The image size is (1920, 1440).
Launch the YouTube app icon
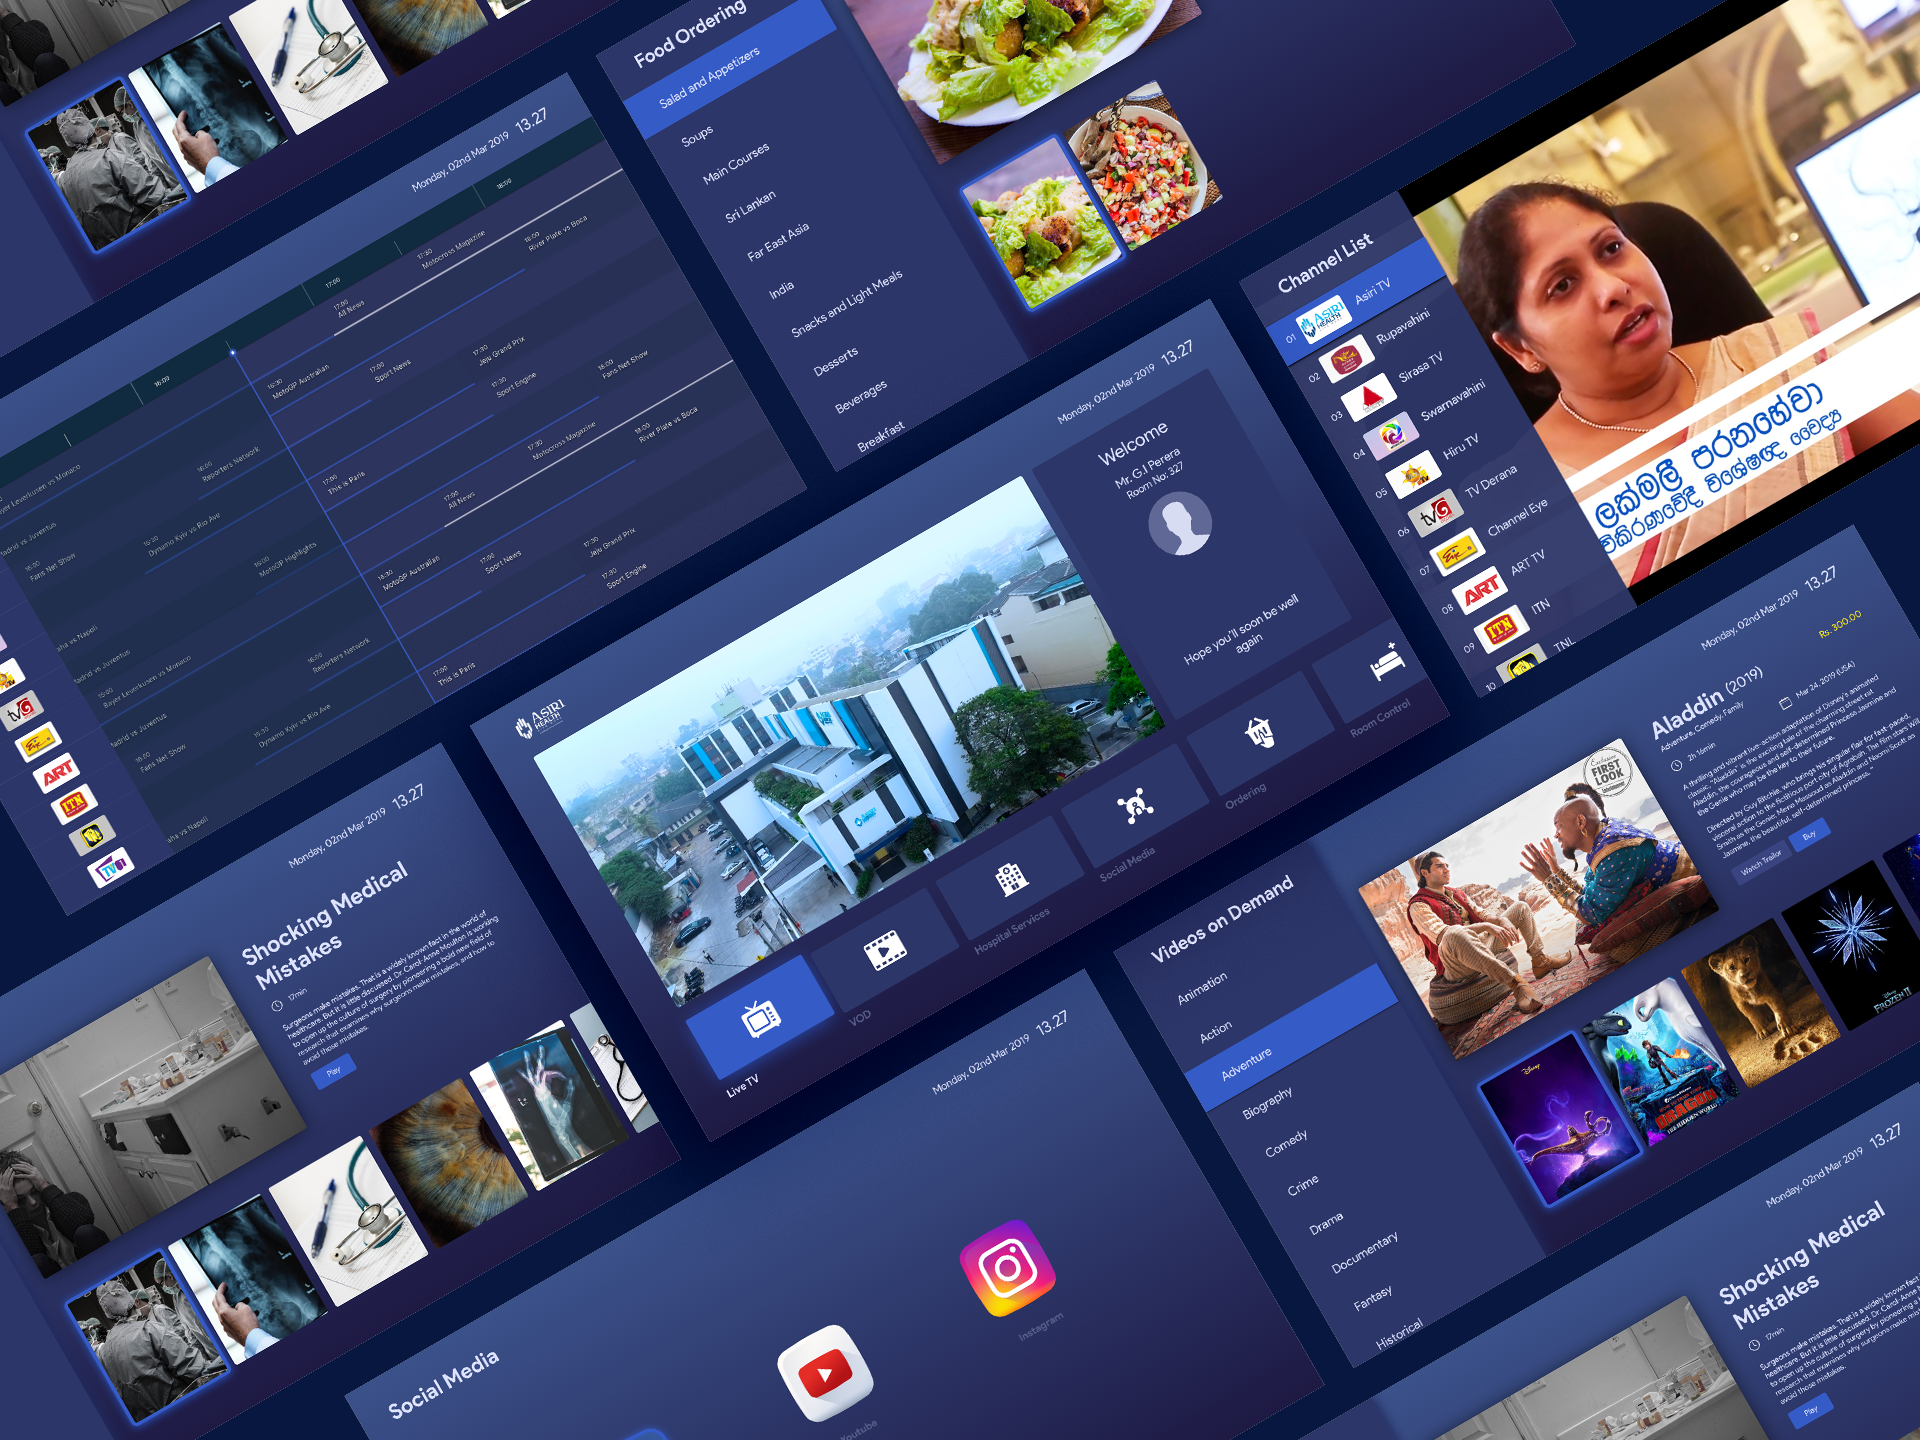pyautogui.click(x=825, y=1375)
